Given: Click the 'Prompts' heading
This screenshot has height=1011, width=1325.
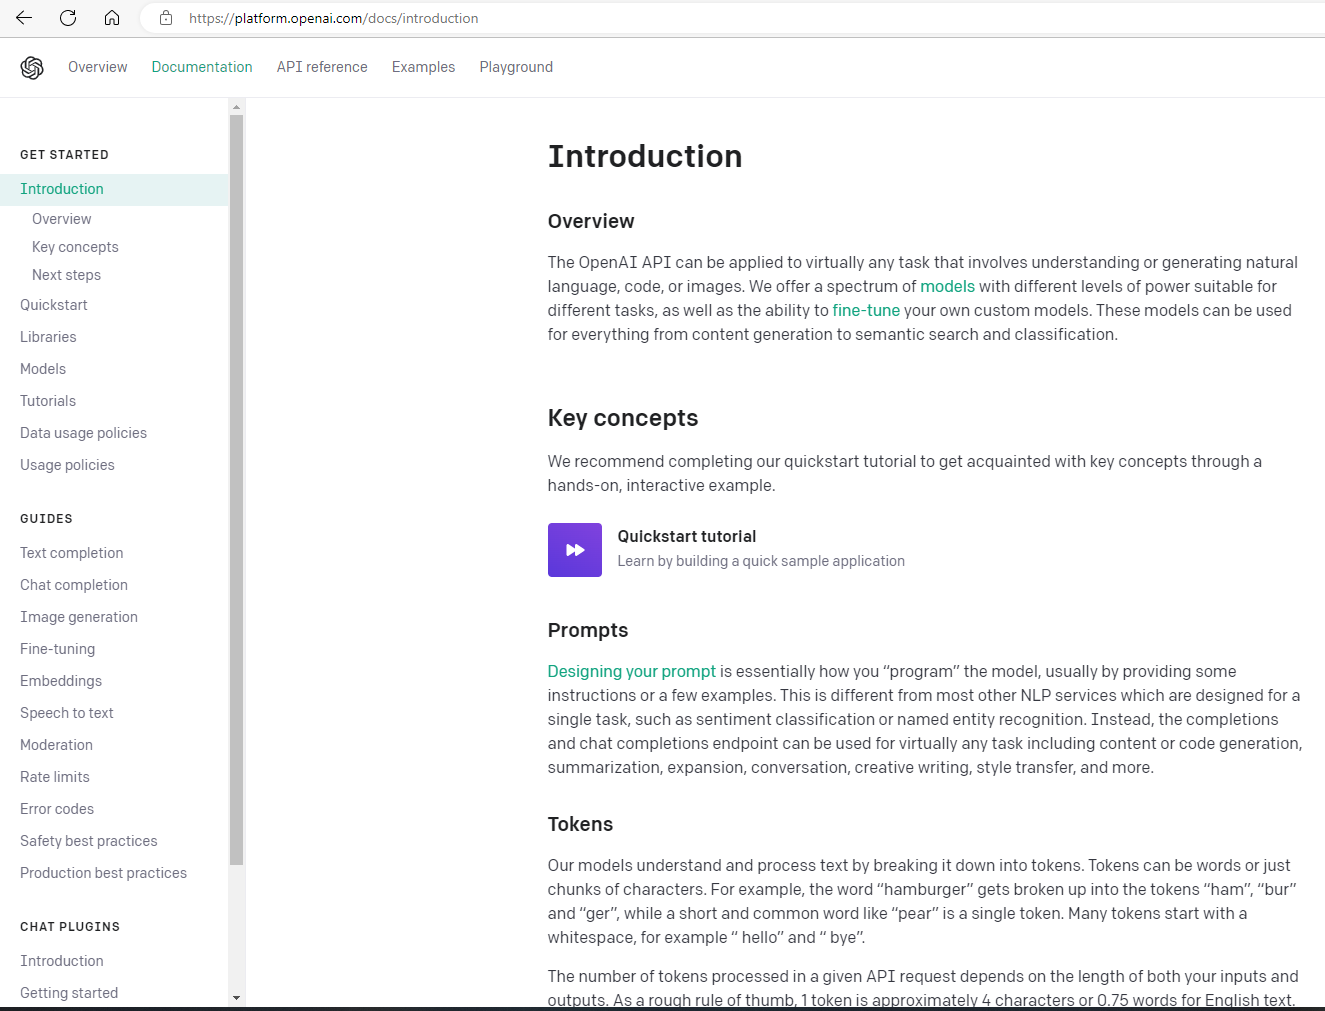Looking at the screenshot, I should click(x=588, y=630).
